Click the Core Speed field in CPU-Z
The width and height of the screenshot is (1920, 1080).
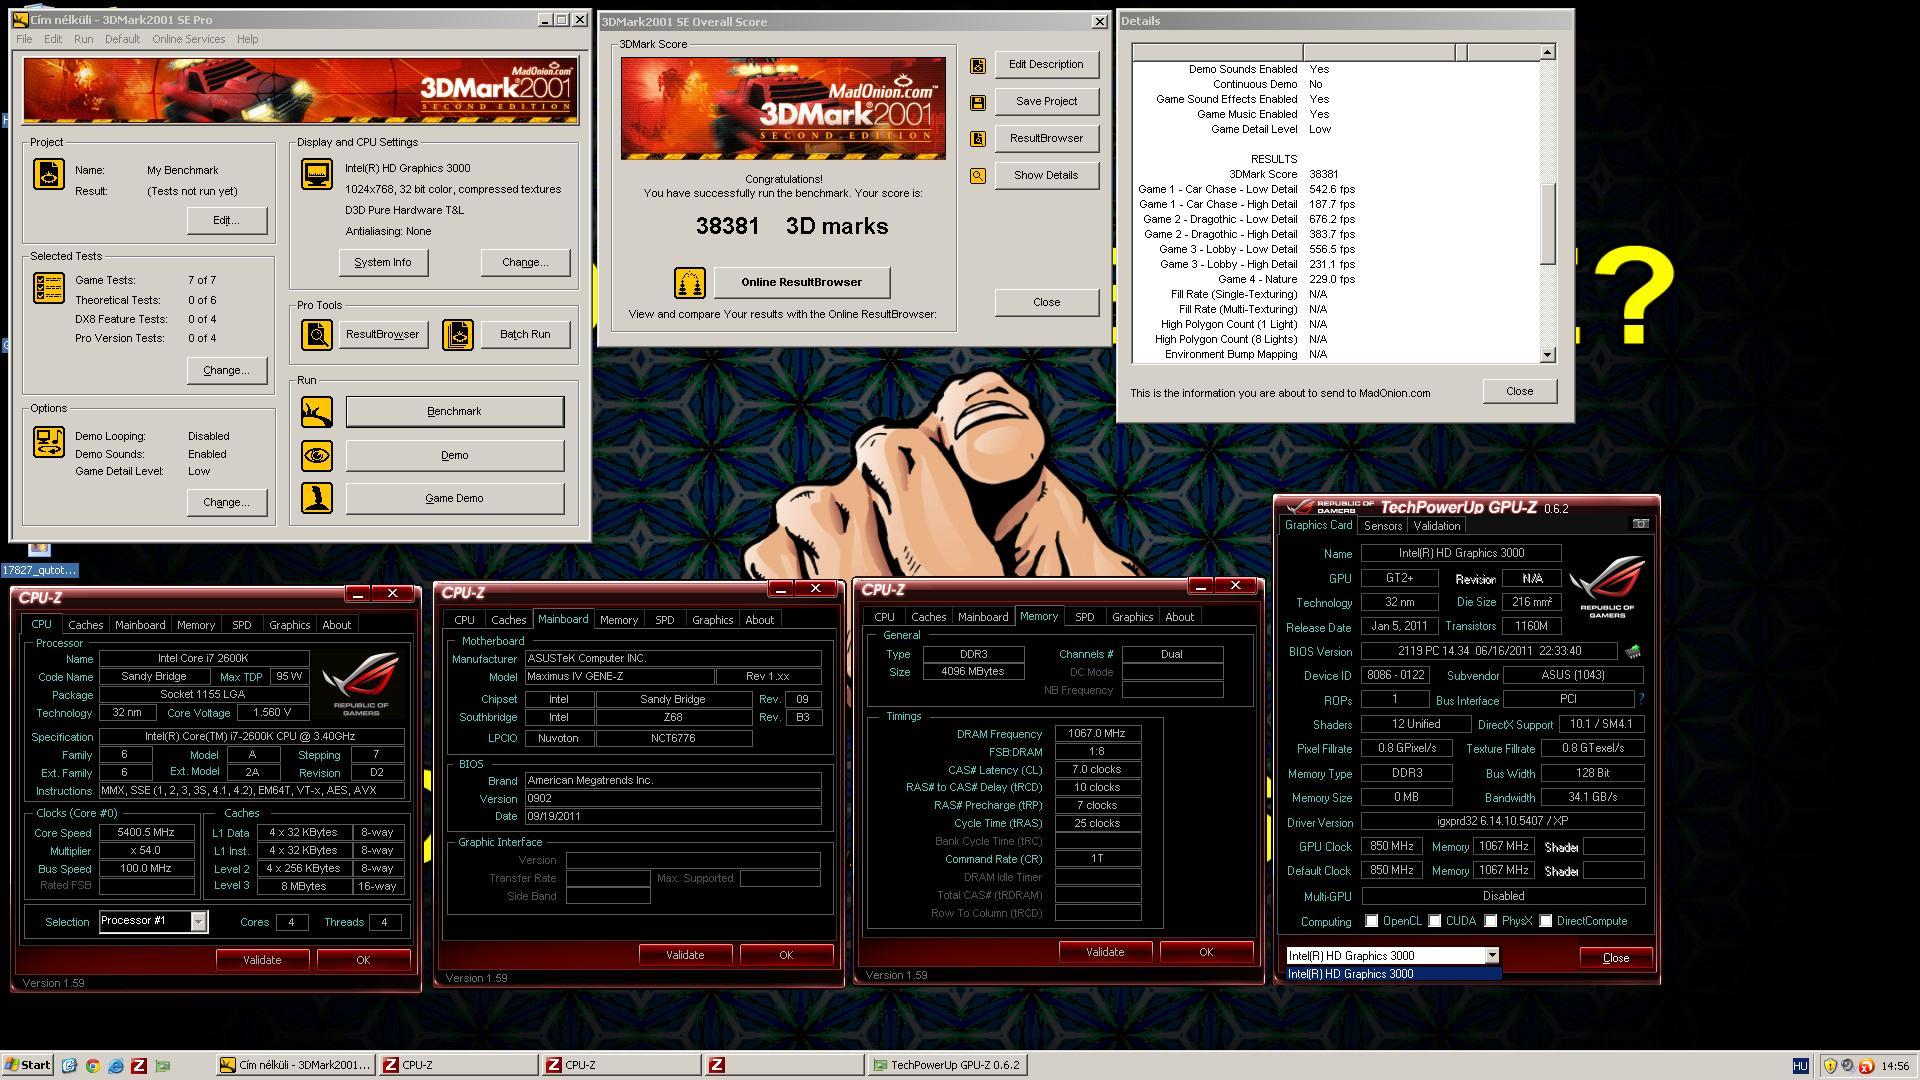pyautogui.click(x=146, y=833)
